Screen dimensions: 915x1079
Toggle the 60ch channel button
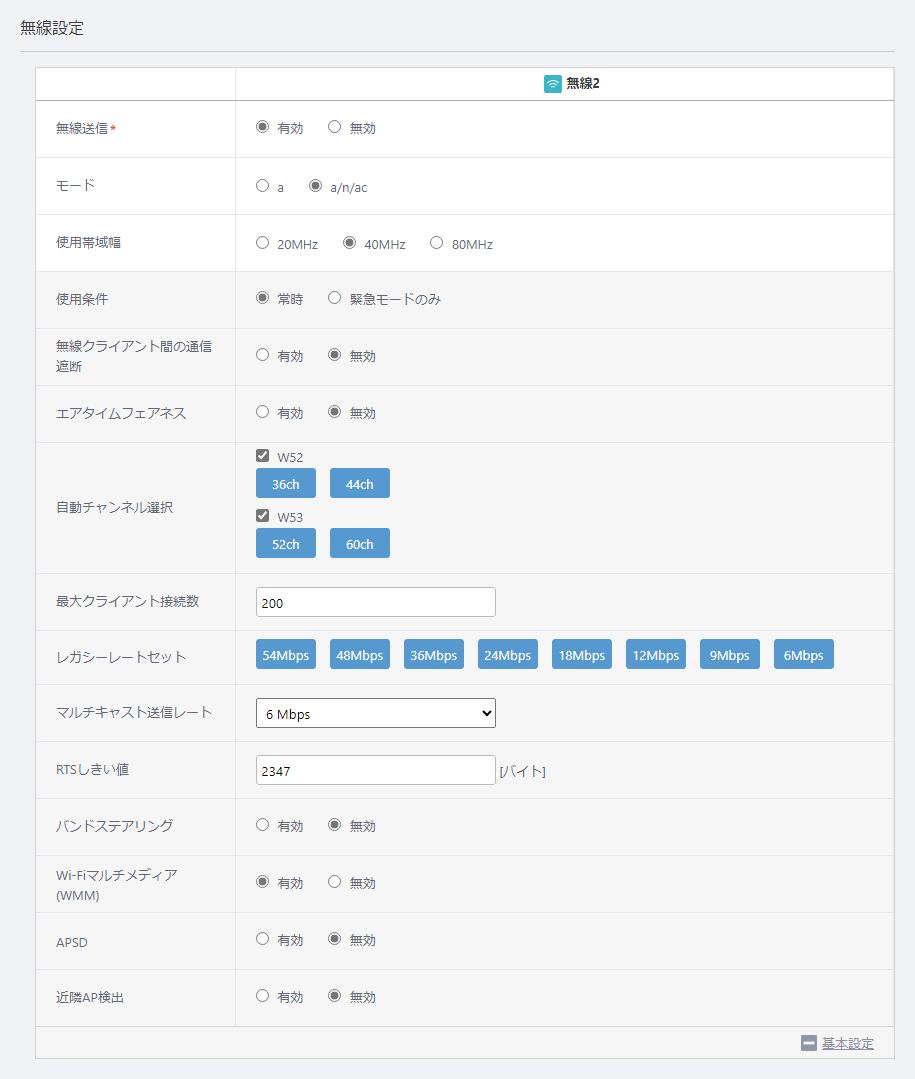click(360, 543)
